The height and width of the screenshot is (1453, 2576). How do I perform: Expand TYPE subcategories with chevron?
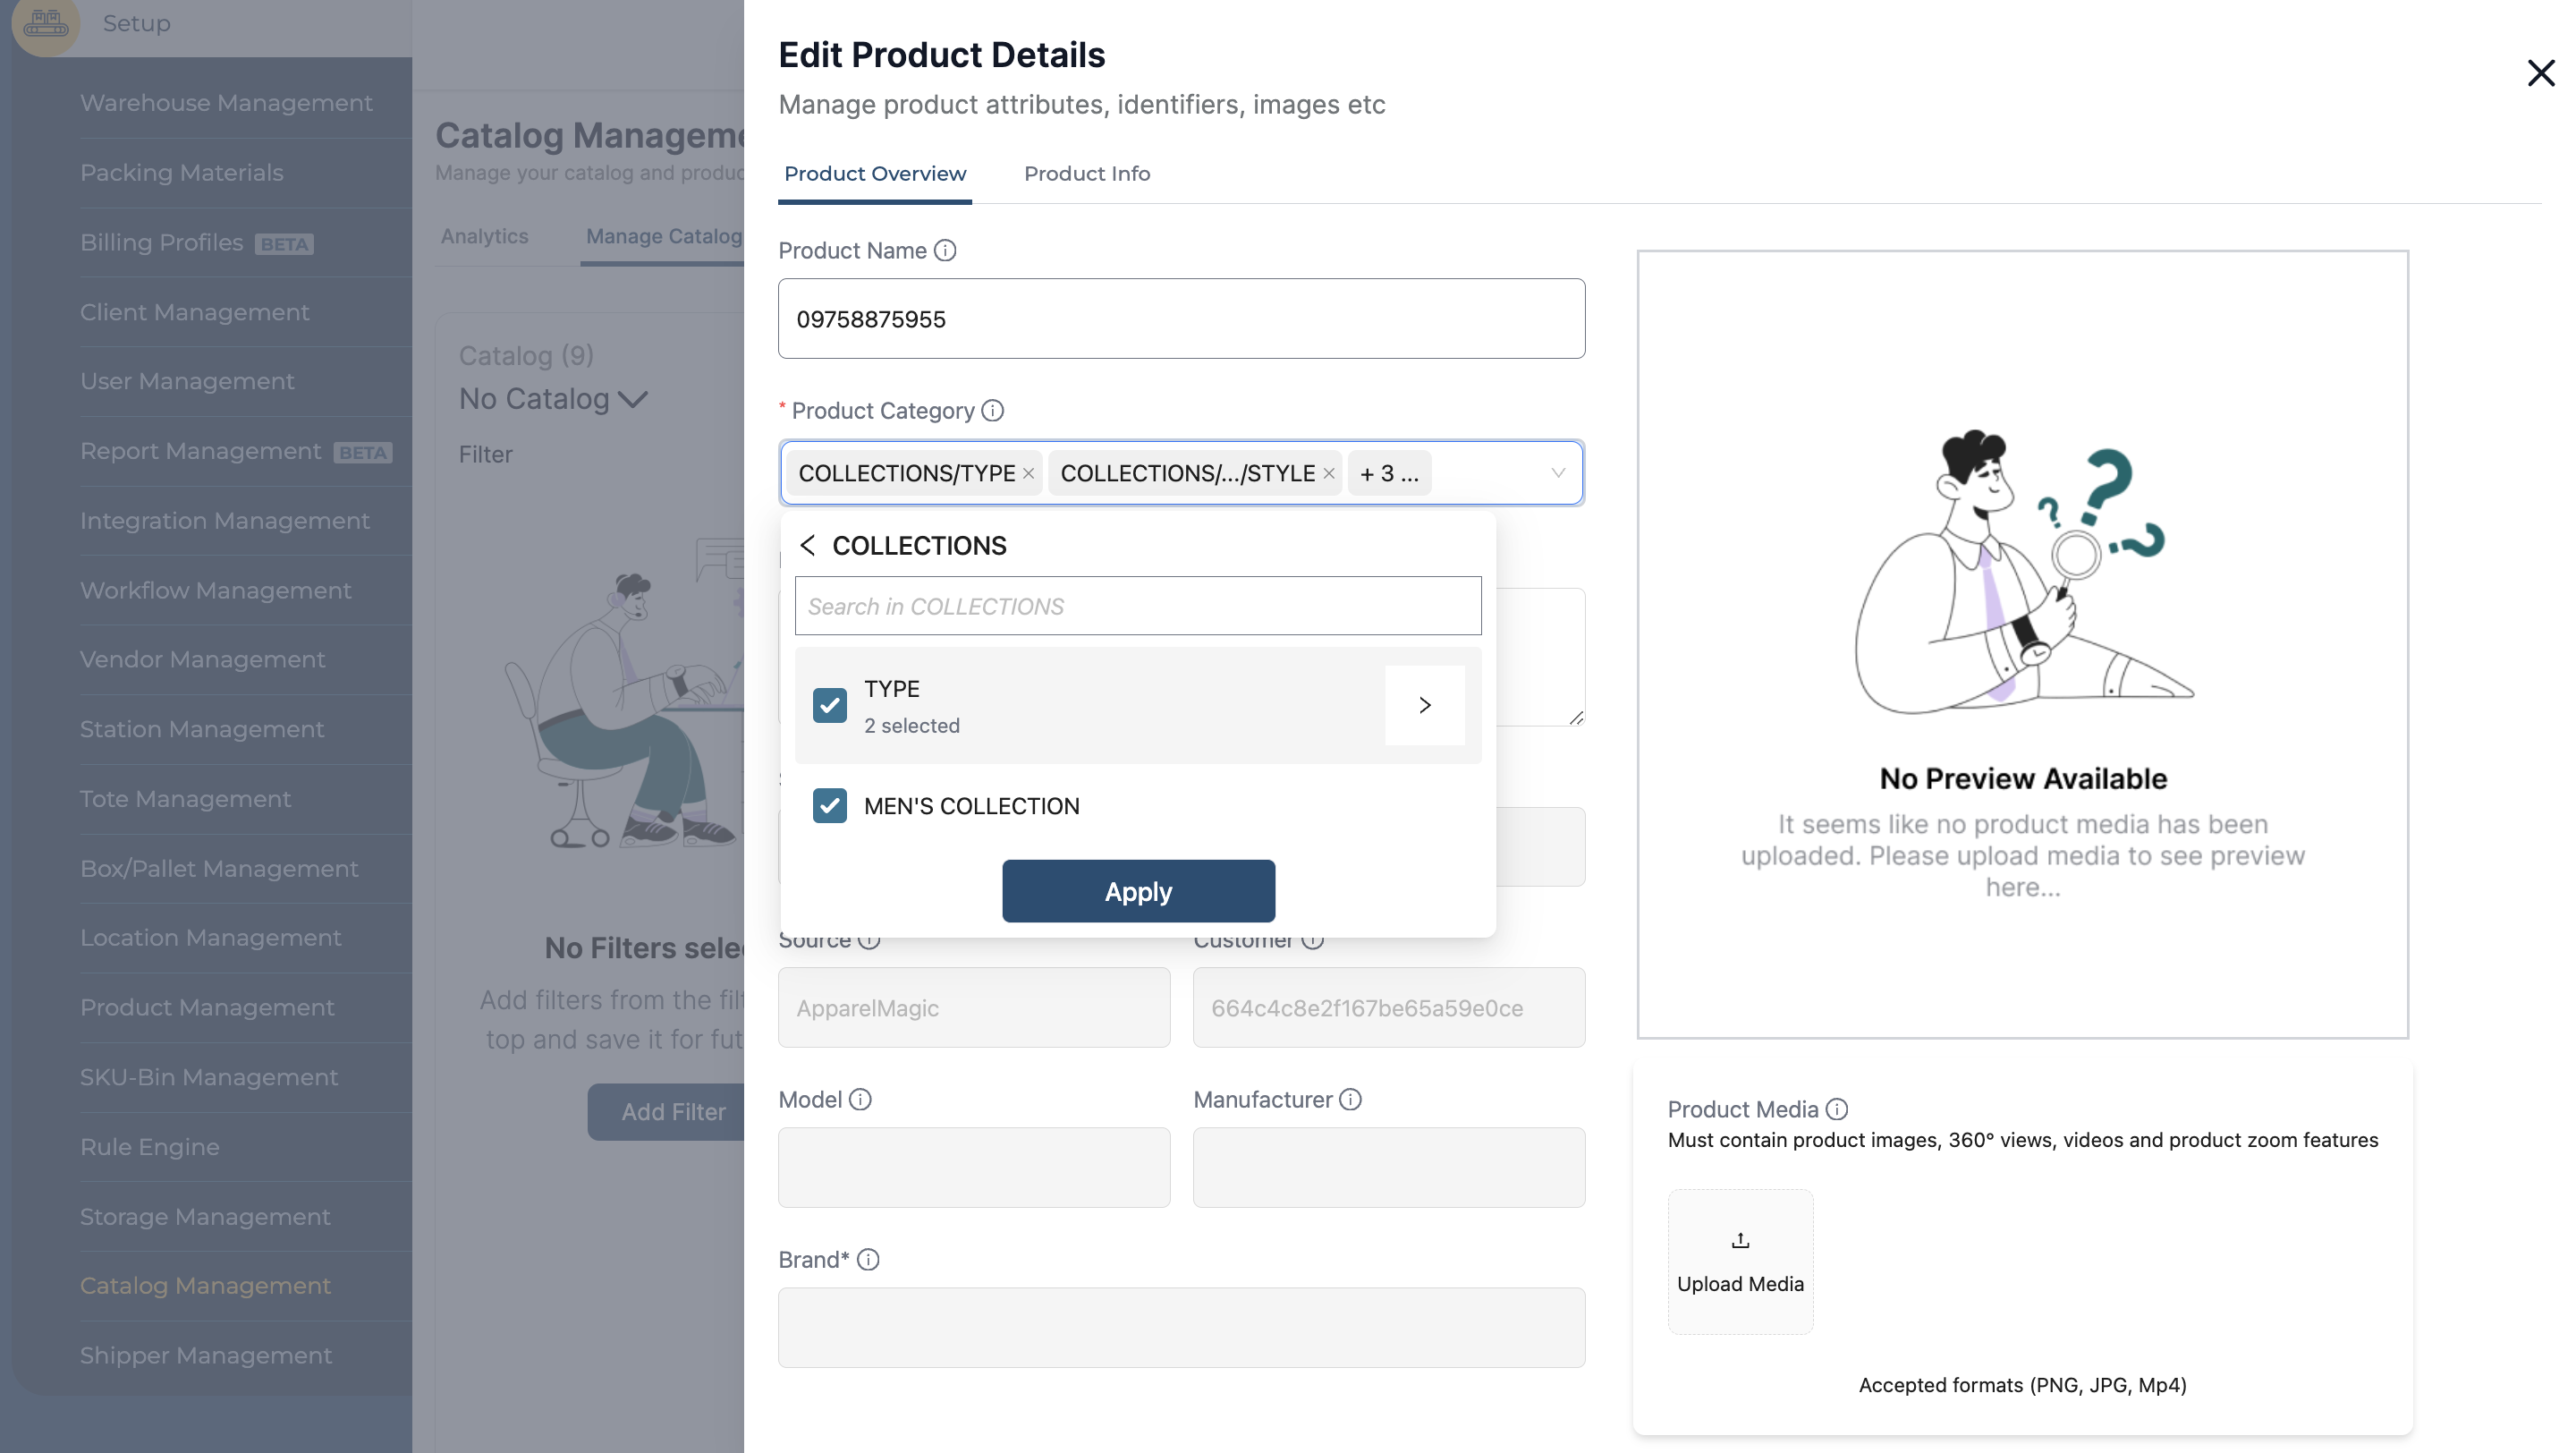1424,706
